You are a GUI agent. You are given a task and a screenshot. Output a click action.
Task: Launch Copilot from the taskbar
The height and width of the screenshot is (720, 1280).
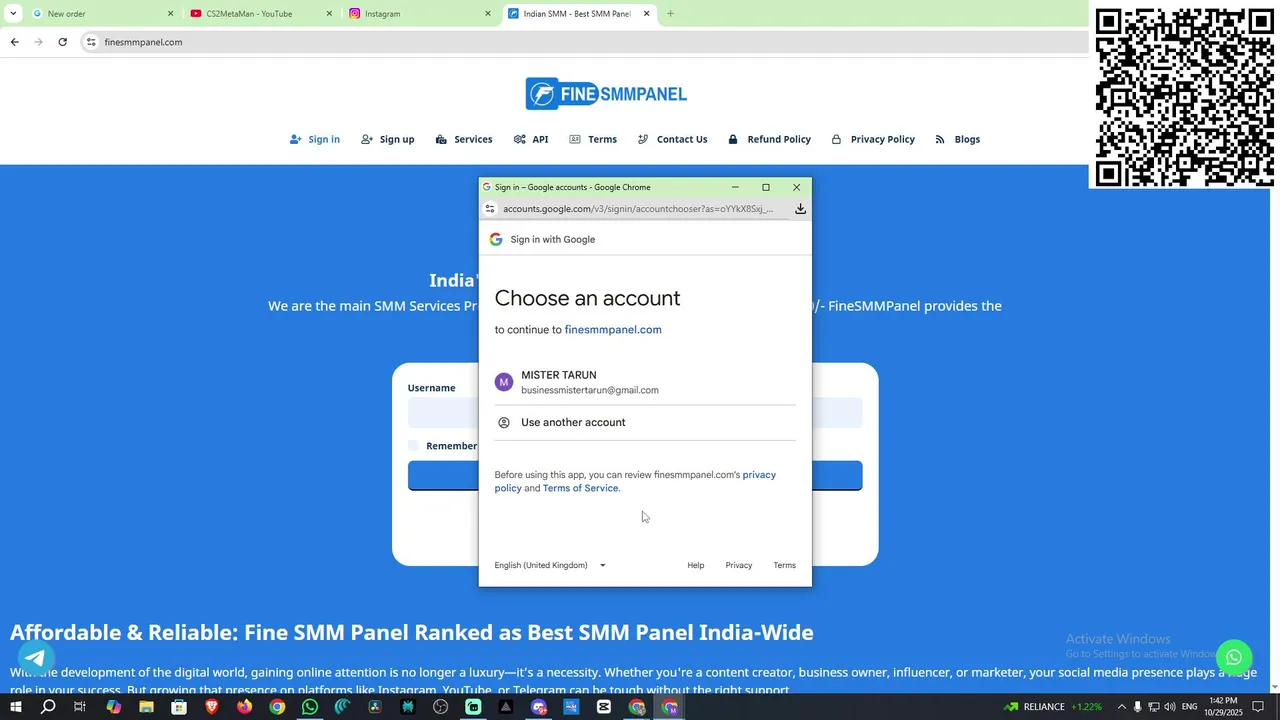pyautogui.click(x=113, y=707)
